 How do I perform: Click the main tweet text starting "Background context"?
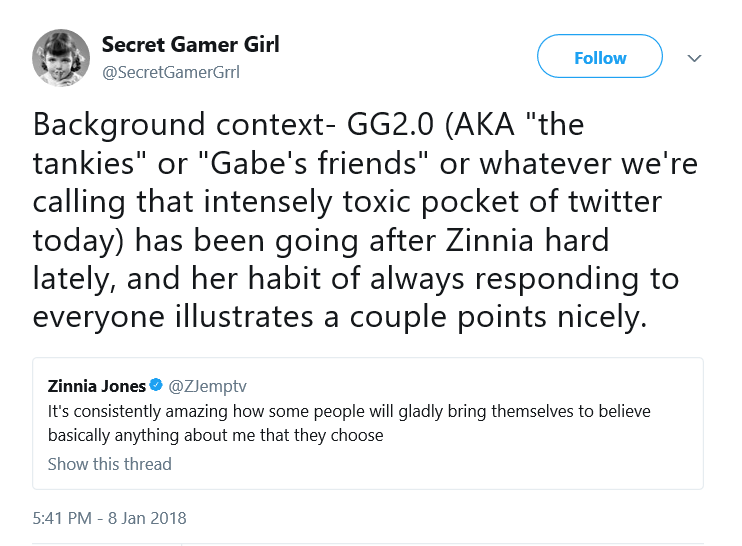tap(365, 220)
